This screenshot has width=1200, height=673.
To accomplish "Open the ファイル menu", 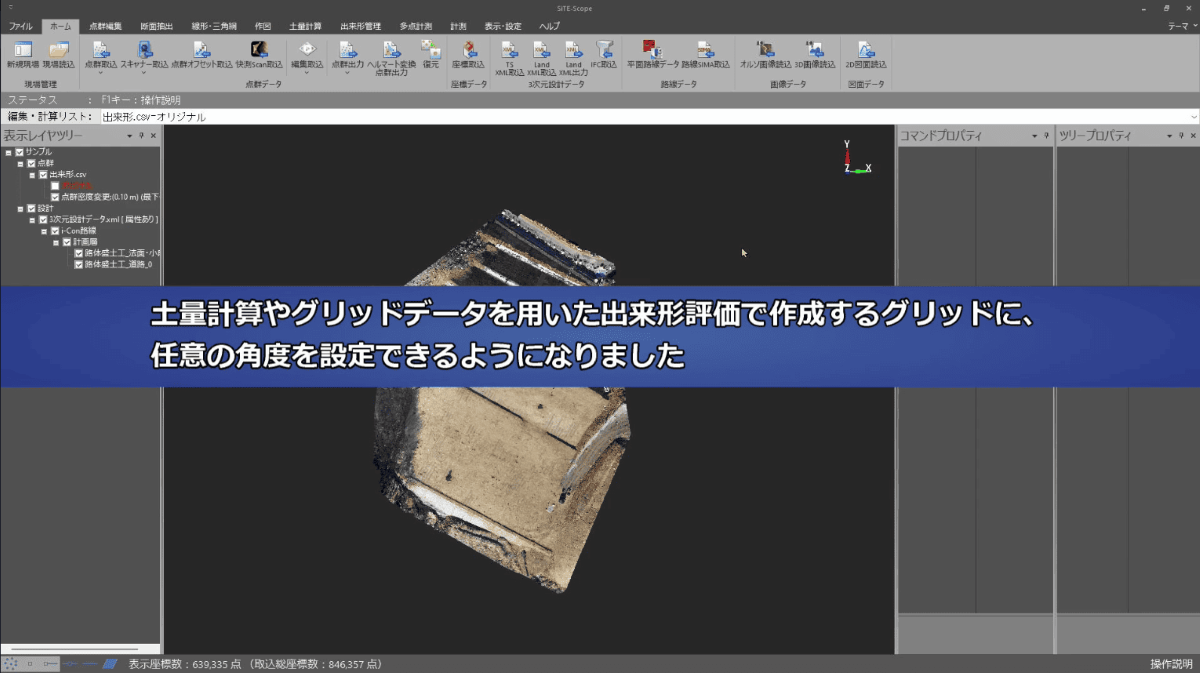I will point(20,27).
